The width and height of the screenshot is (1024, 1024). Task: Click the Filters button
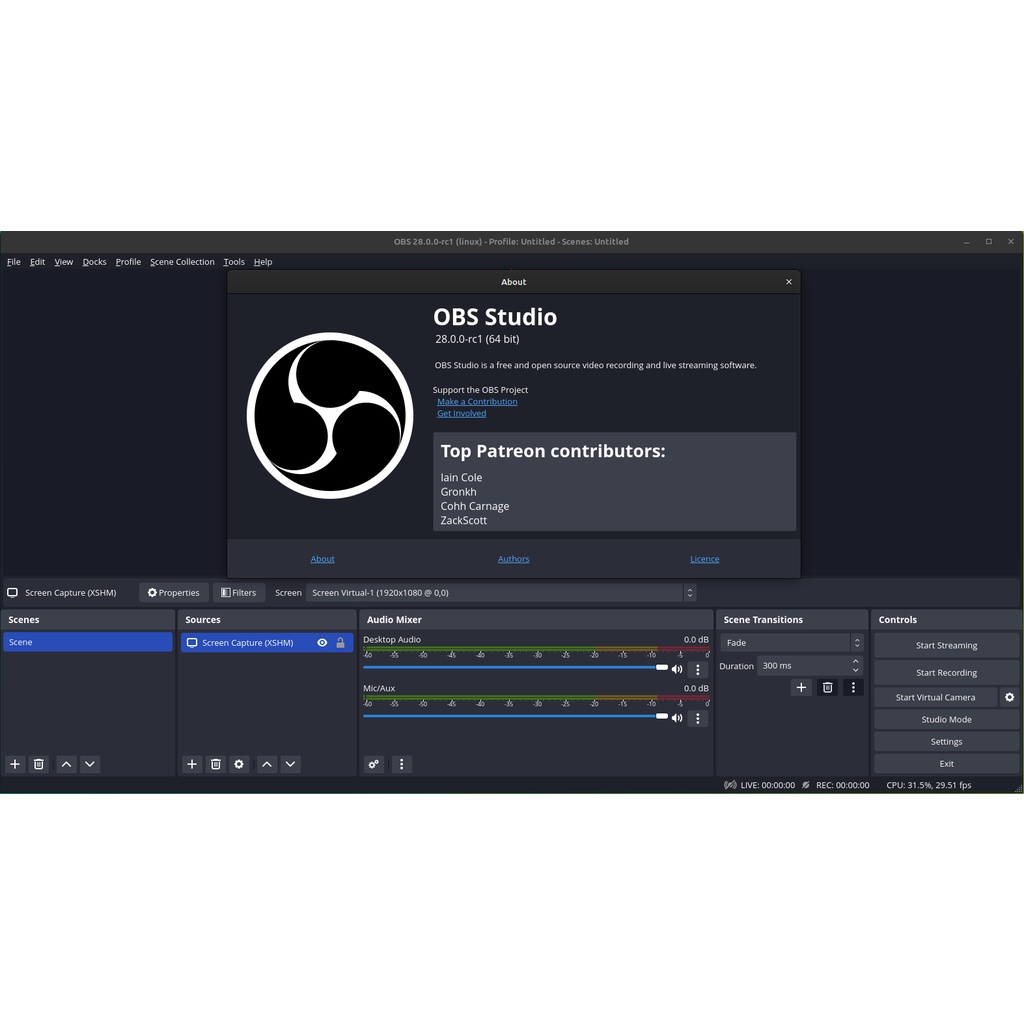[239, 593]
